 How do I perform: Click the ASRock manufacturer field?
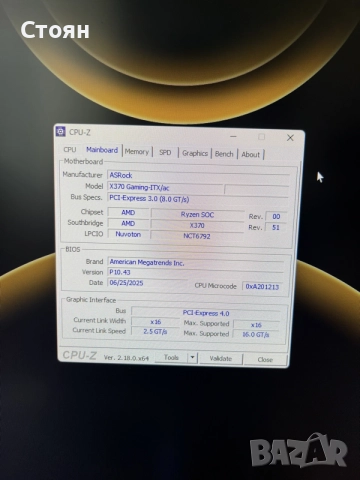click(x=198, y=176)
